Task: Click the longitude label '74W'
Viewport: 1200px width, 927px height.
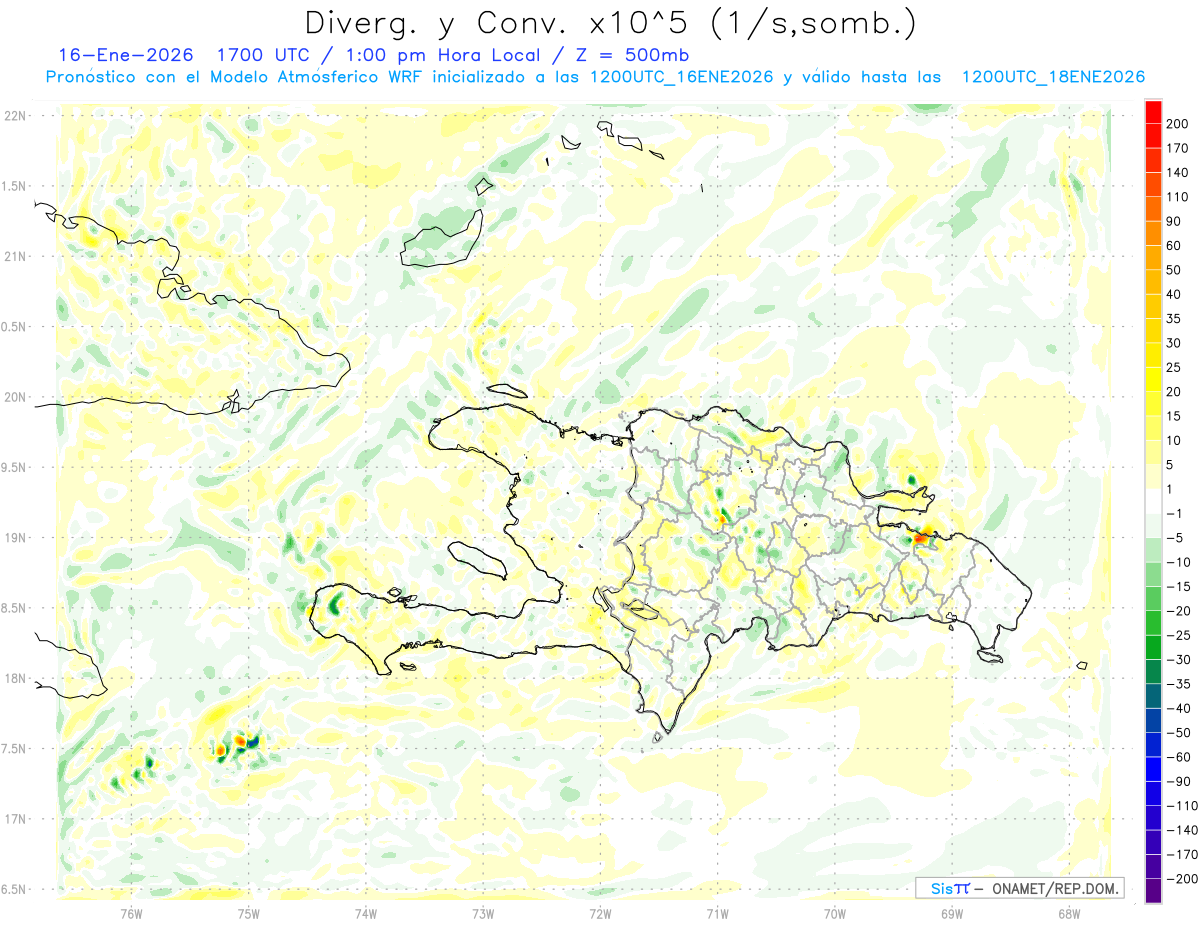Action: coord(366,913)
